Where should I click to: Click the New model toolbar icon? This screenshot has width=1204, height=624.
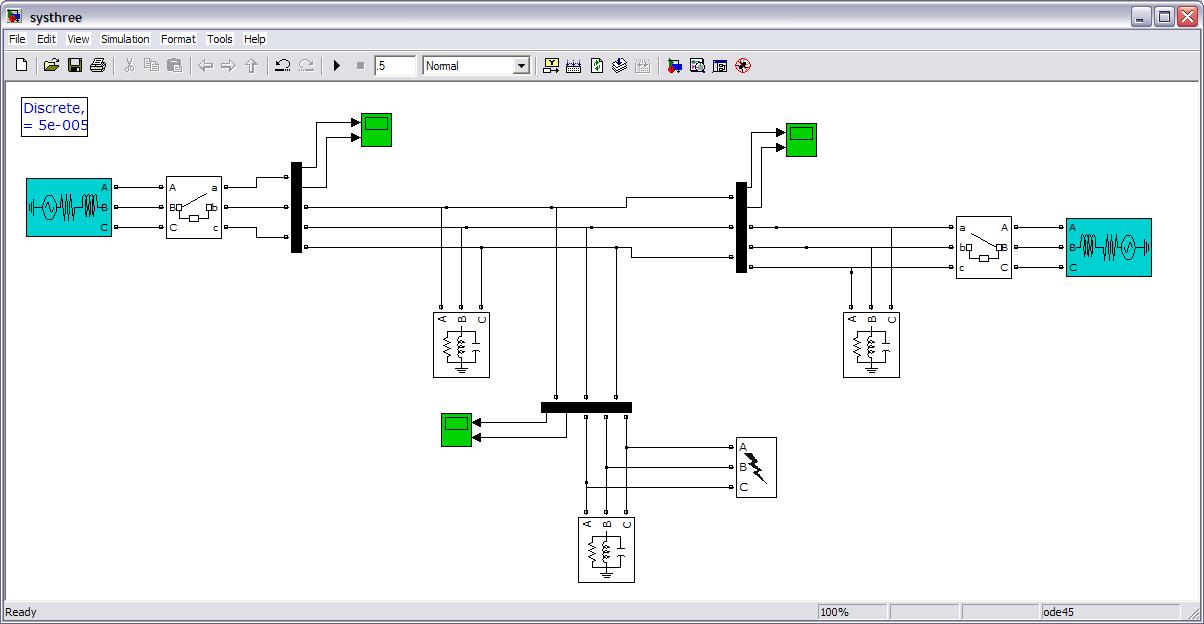(x=22, y=66)
